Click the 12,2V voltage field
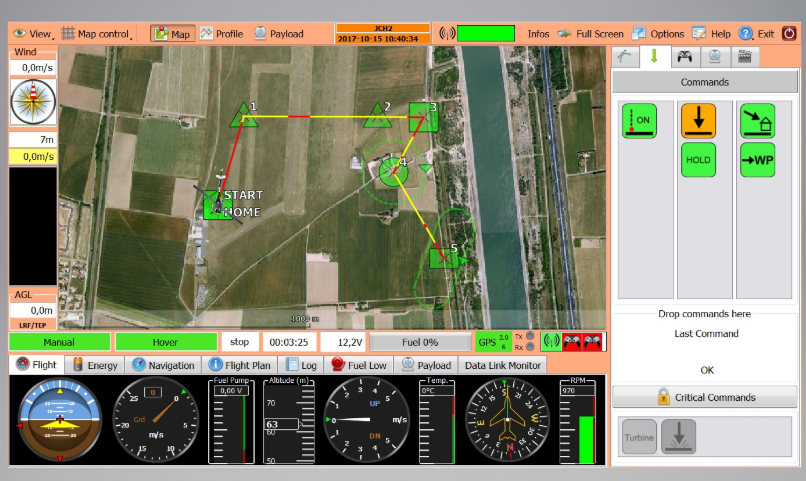 click(343, 342)
